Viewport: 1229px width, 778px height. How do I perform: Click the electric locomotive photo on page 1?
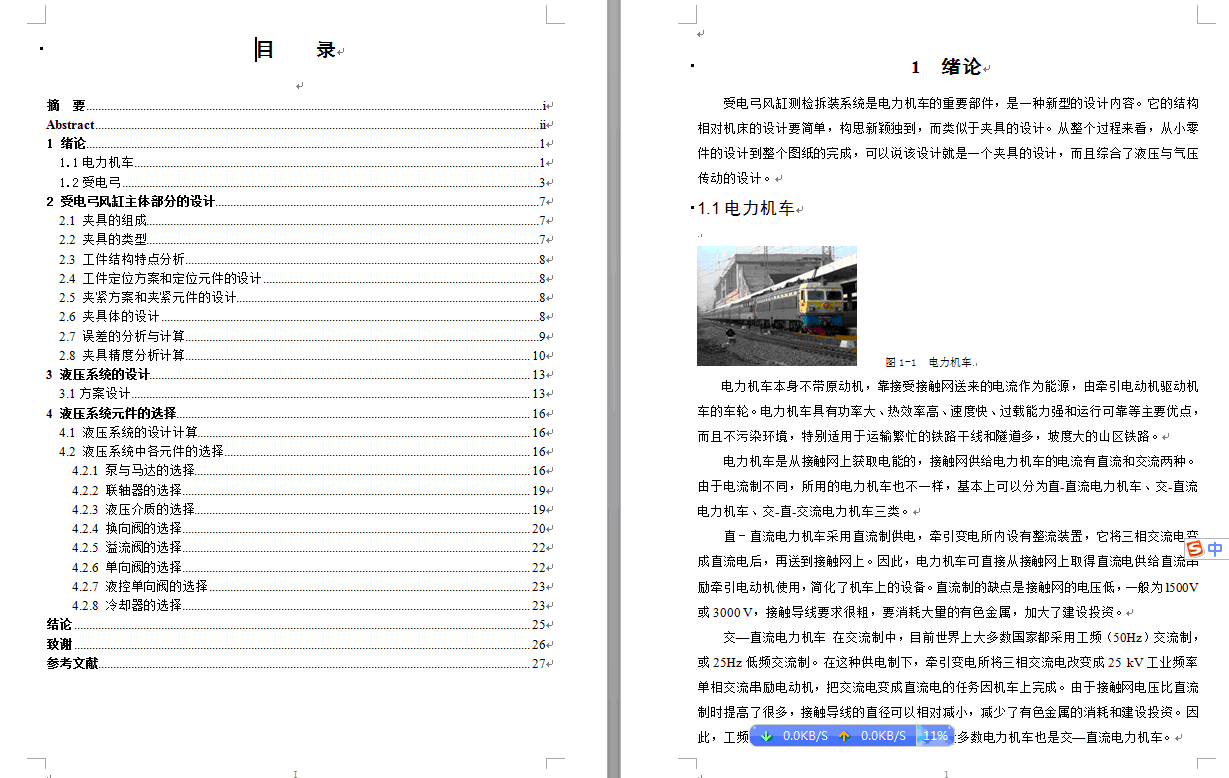(777, 305)
